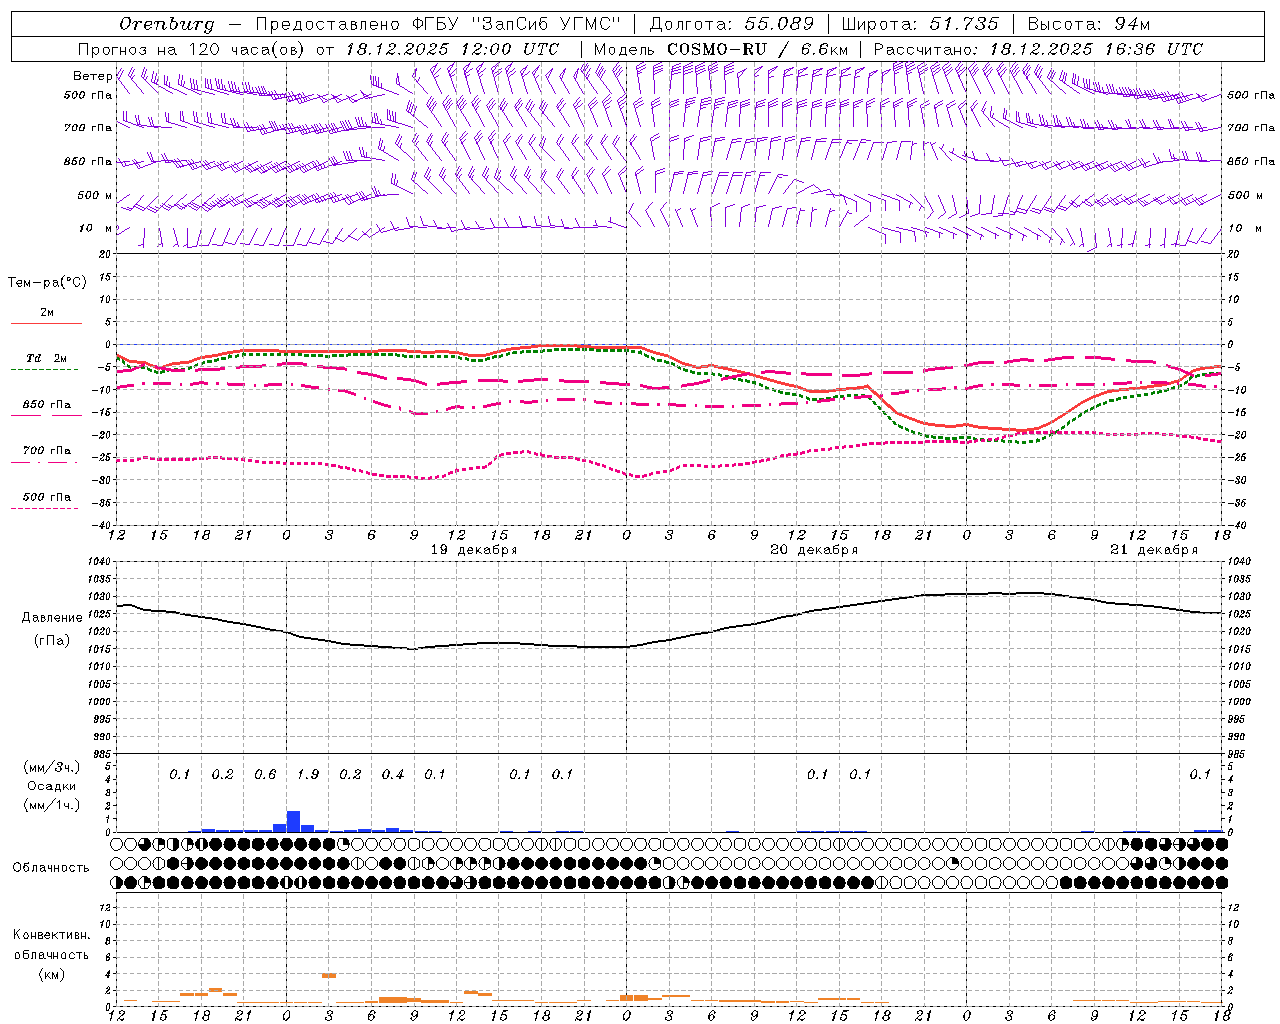Click the "21 декабря" date label
The height and width of the screenshot is (1024, 1280).
point(1154,550)
